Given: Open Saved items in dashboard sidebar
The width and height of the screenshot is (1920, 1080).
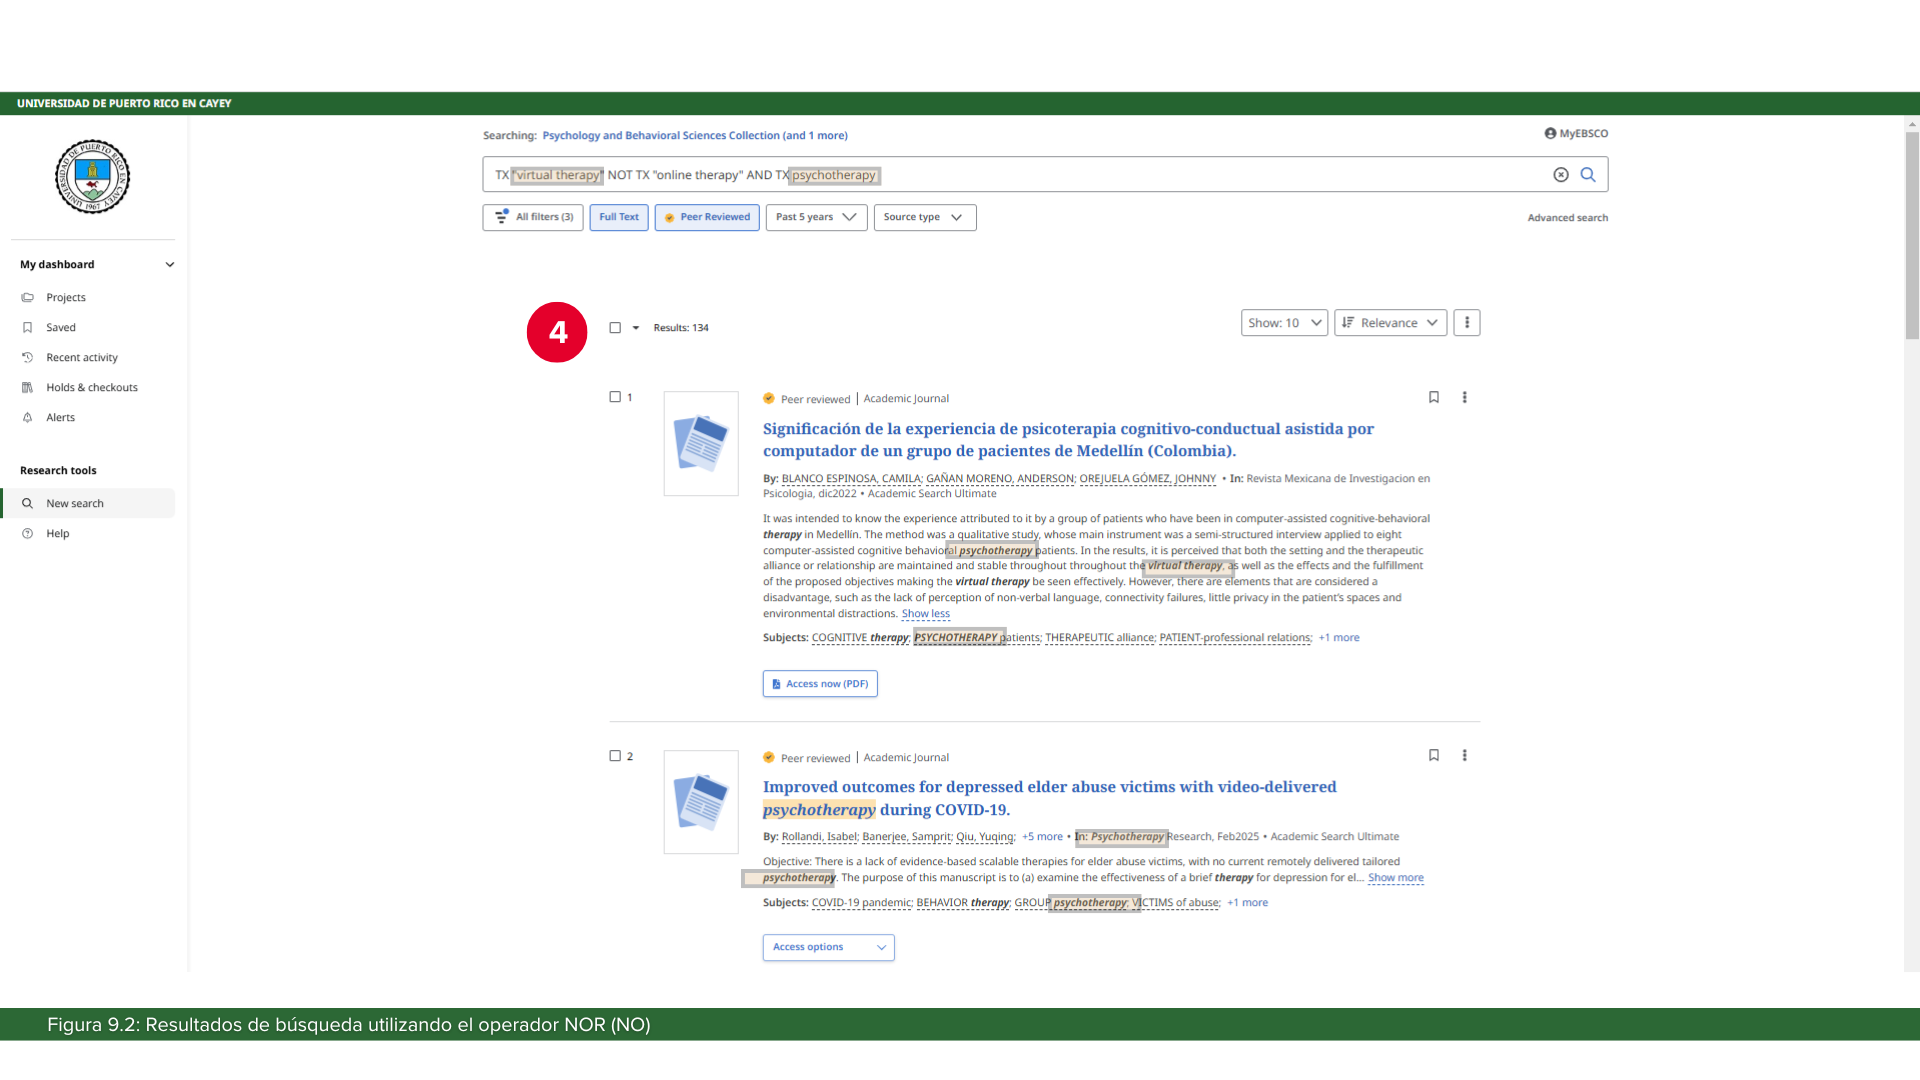Looking at the screenshot, I should point(60,327).
